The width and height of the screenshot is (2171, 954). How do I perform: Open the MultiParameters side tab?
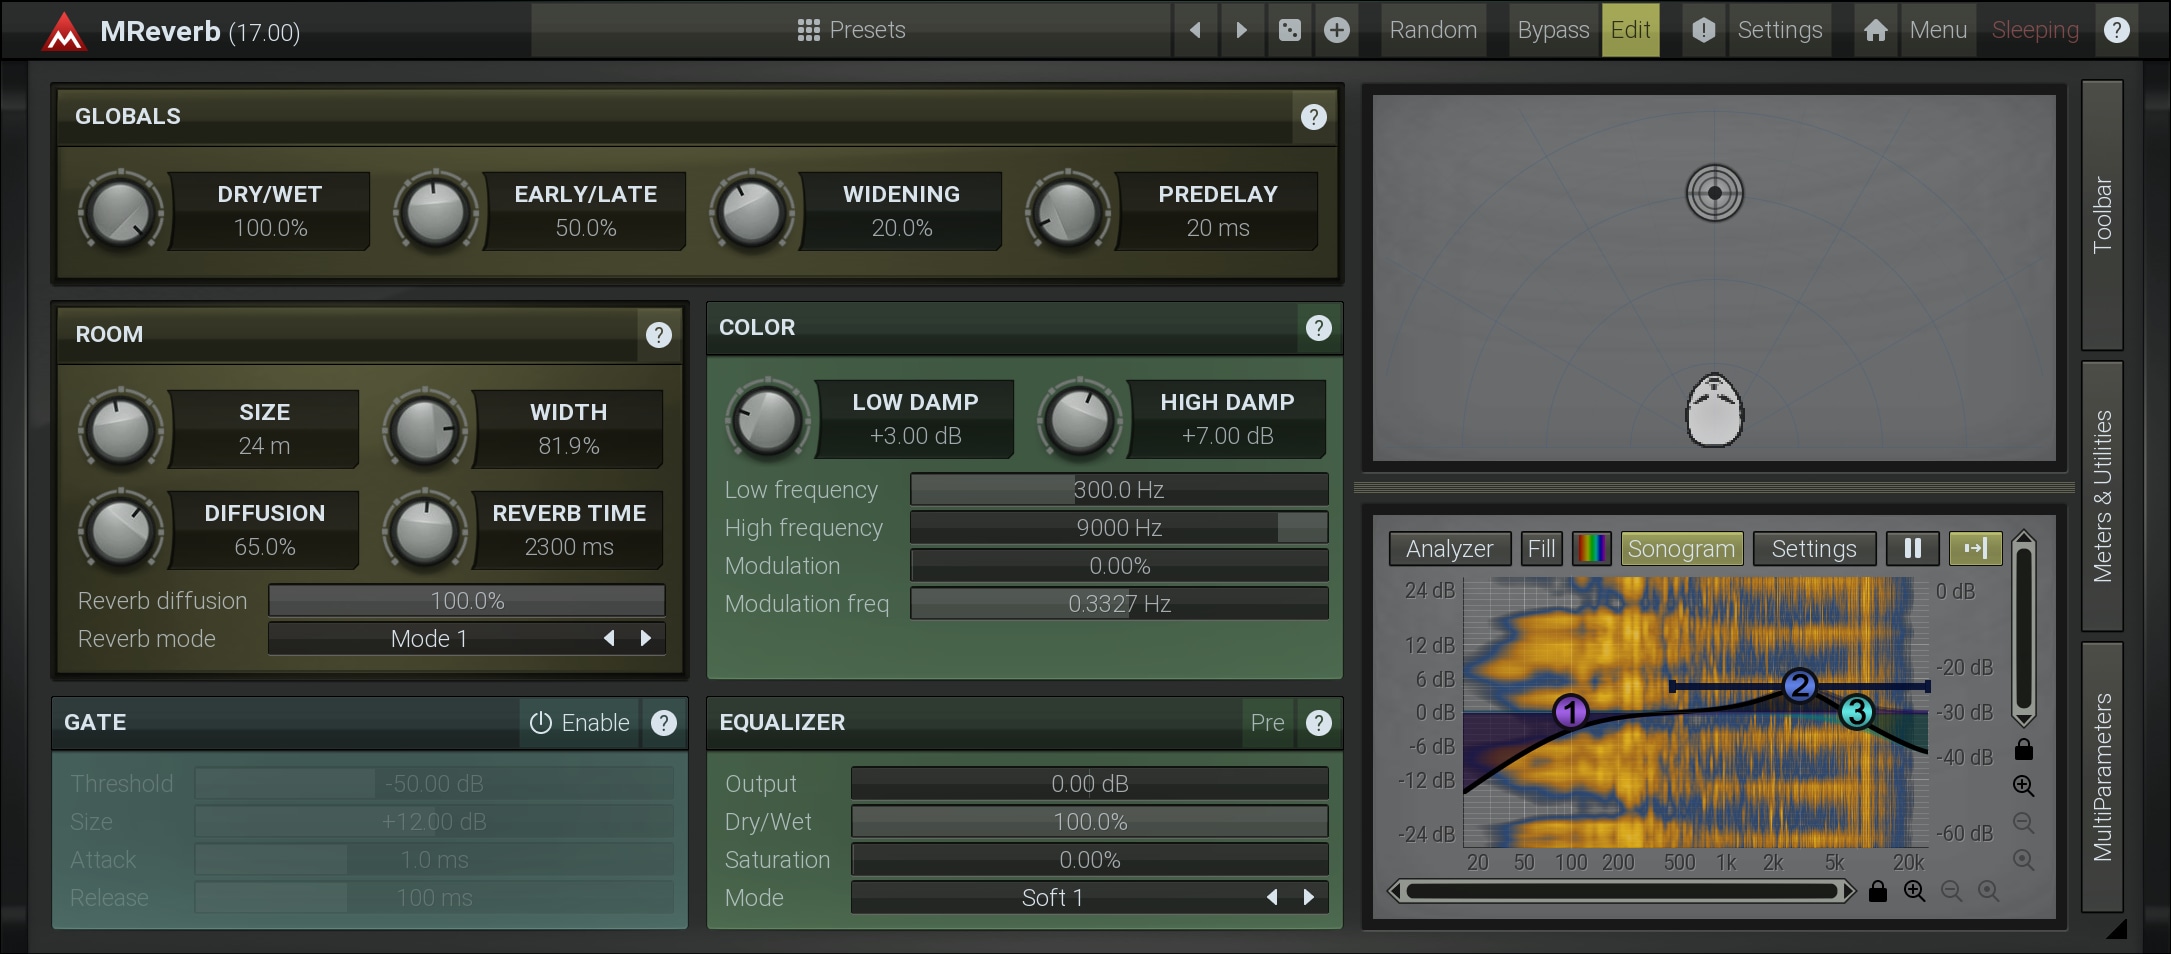click(x=2102, y=777)
